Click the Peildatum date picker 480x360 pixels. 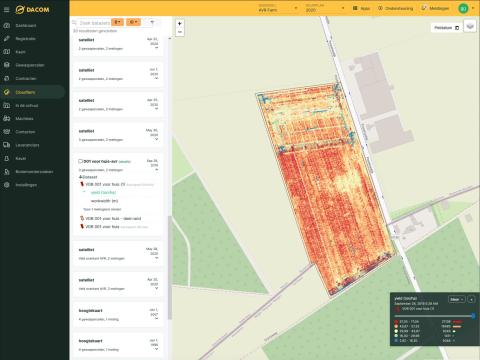(446, 28)
